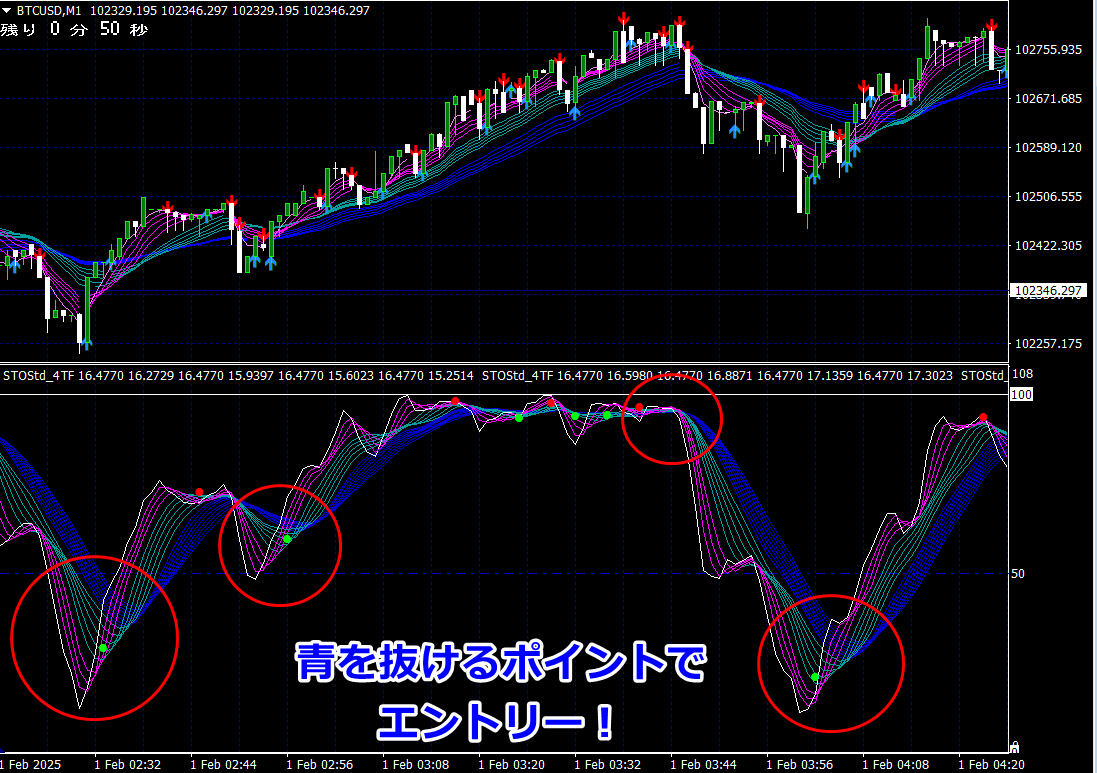This screenshot has height=773, width=1097.
Task: Click the countdown text 残り 0 分 50 秒
Action: [x=74, y=29]
